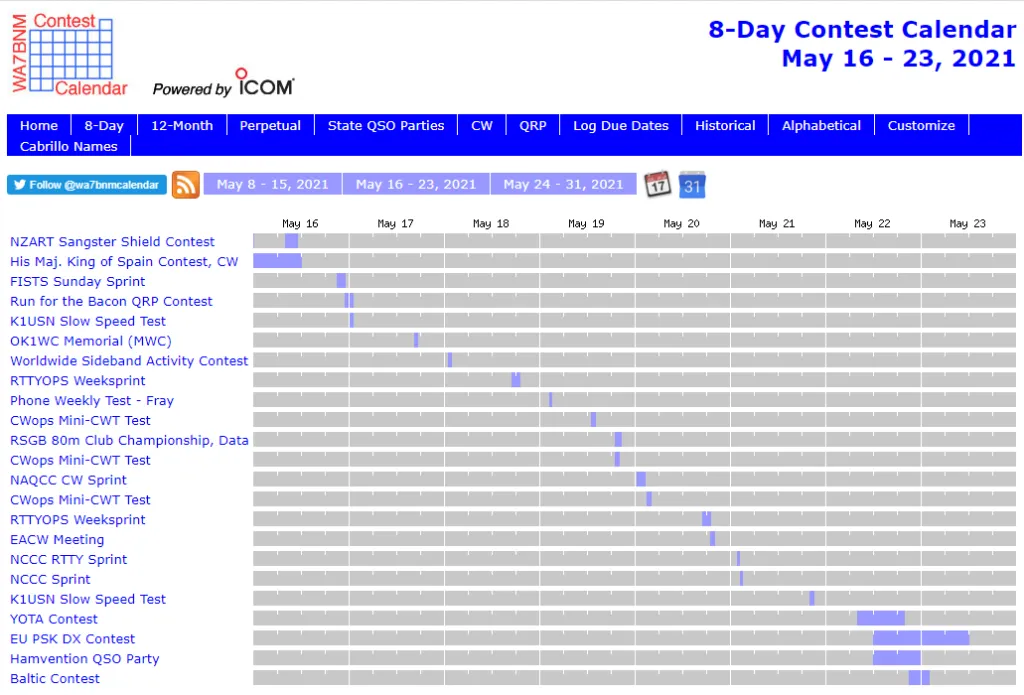Click EU PSK DX Contest timeline bar
Image resolution: width=1024 pixels, height=695 pixels.
[x=920, y=638]
